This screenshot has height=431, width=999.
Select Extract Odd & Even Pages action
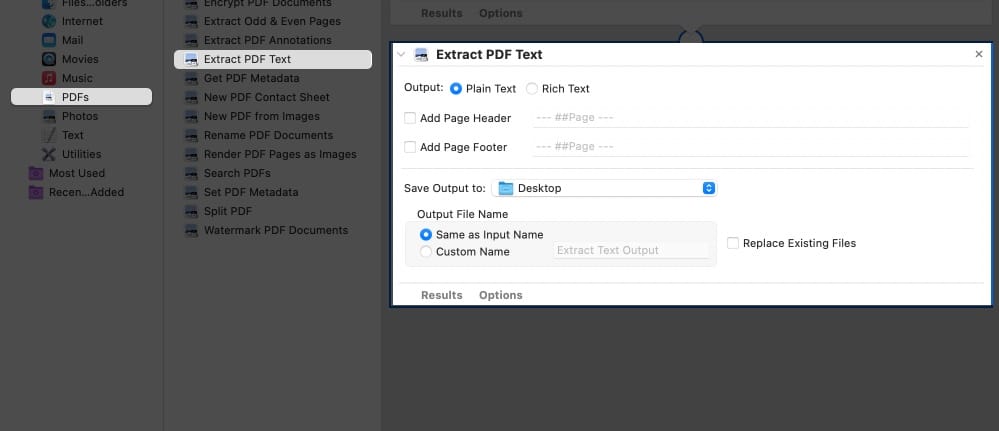pos(273,21)
